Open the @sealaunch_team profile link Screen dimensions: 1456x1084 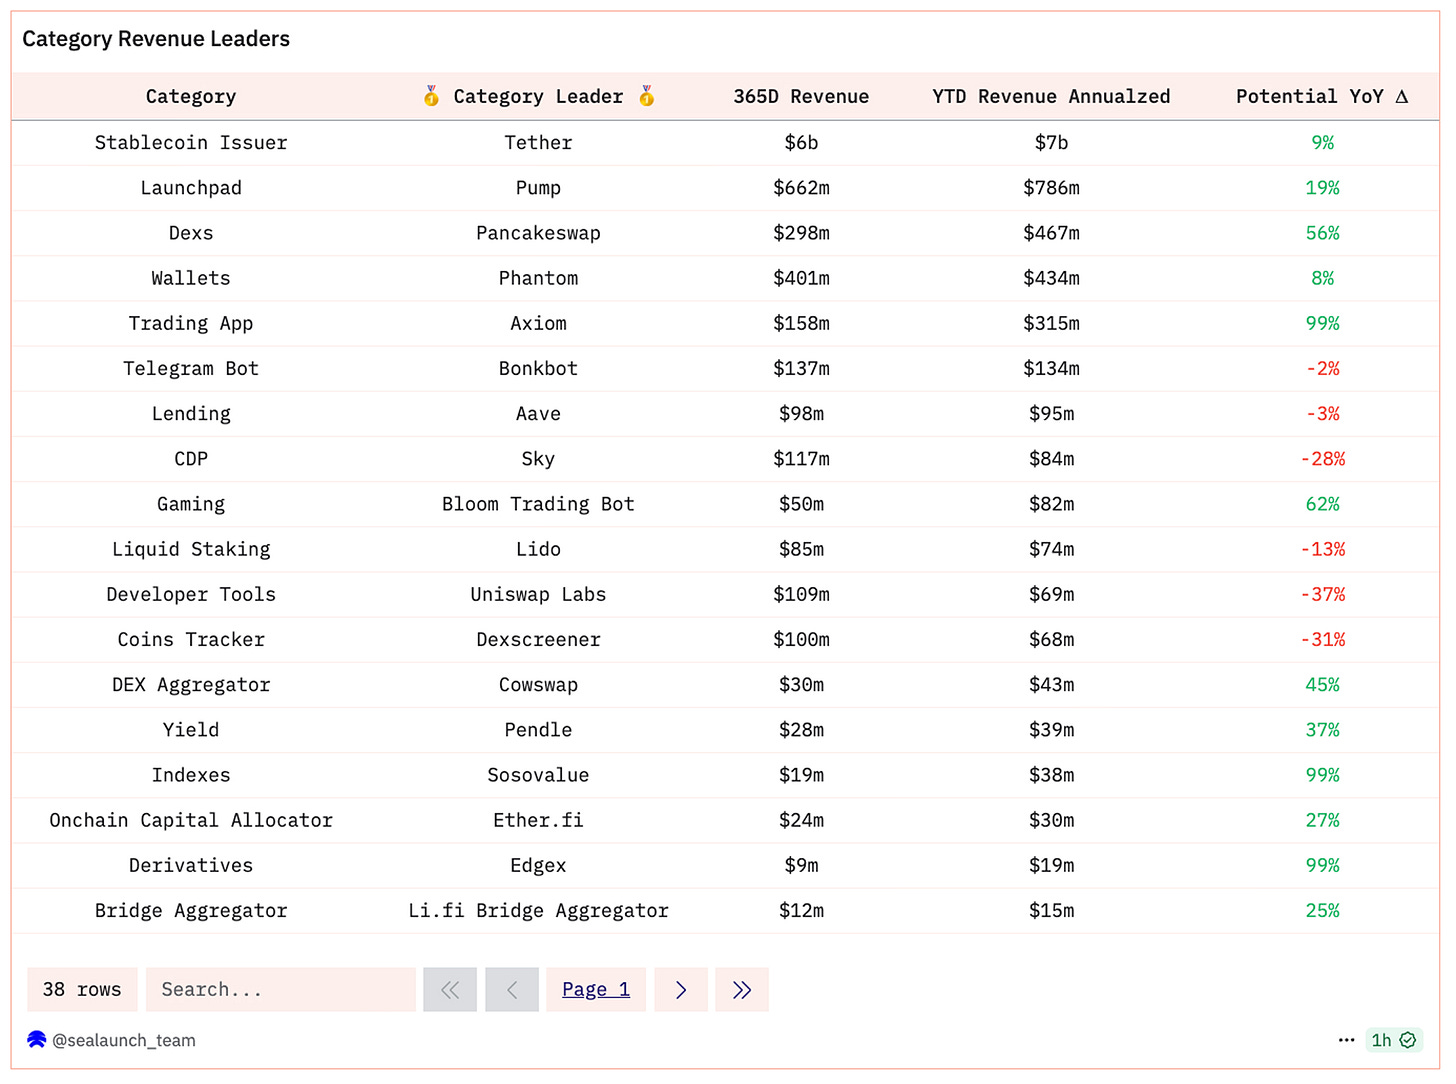coord(124,1040)
